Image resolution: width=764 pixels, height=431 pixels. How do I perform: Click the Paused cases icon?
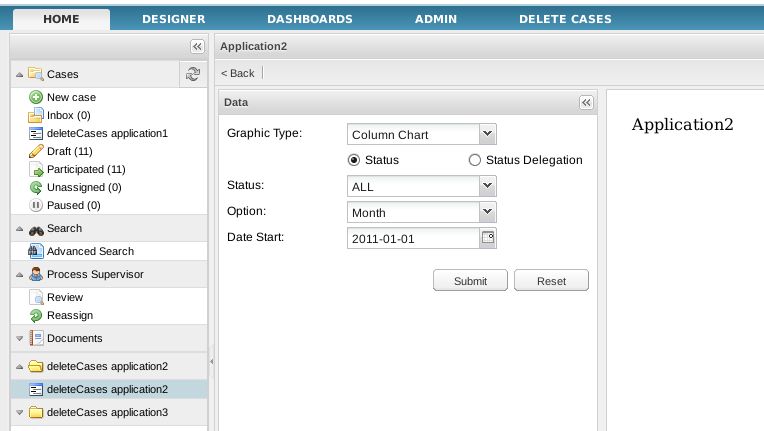tap(36, 205)
